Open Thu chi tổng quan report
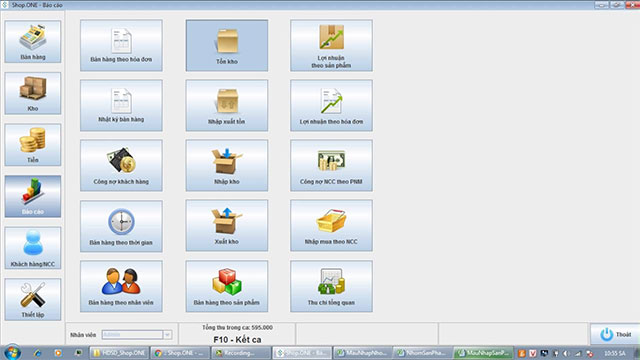The width and height of the screenshot is (640, 360). pyautogui.click(x=331, y=286)
